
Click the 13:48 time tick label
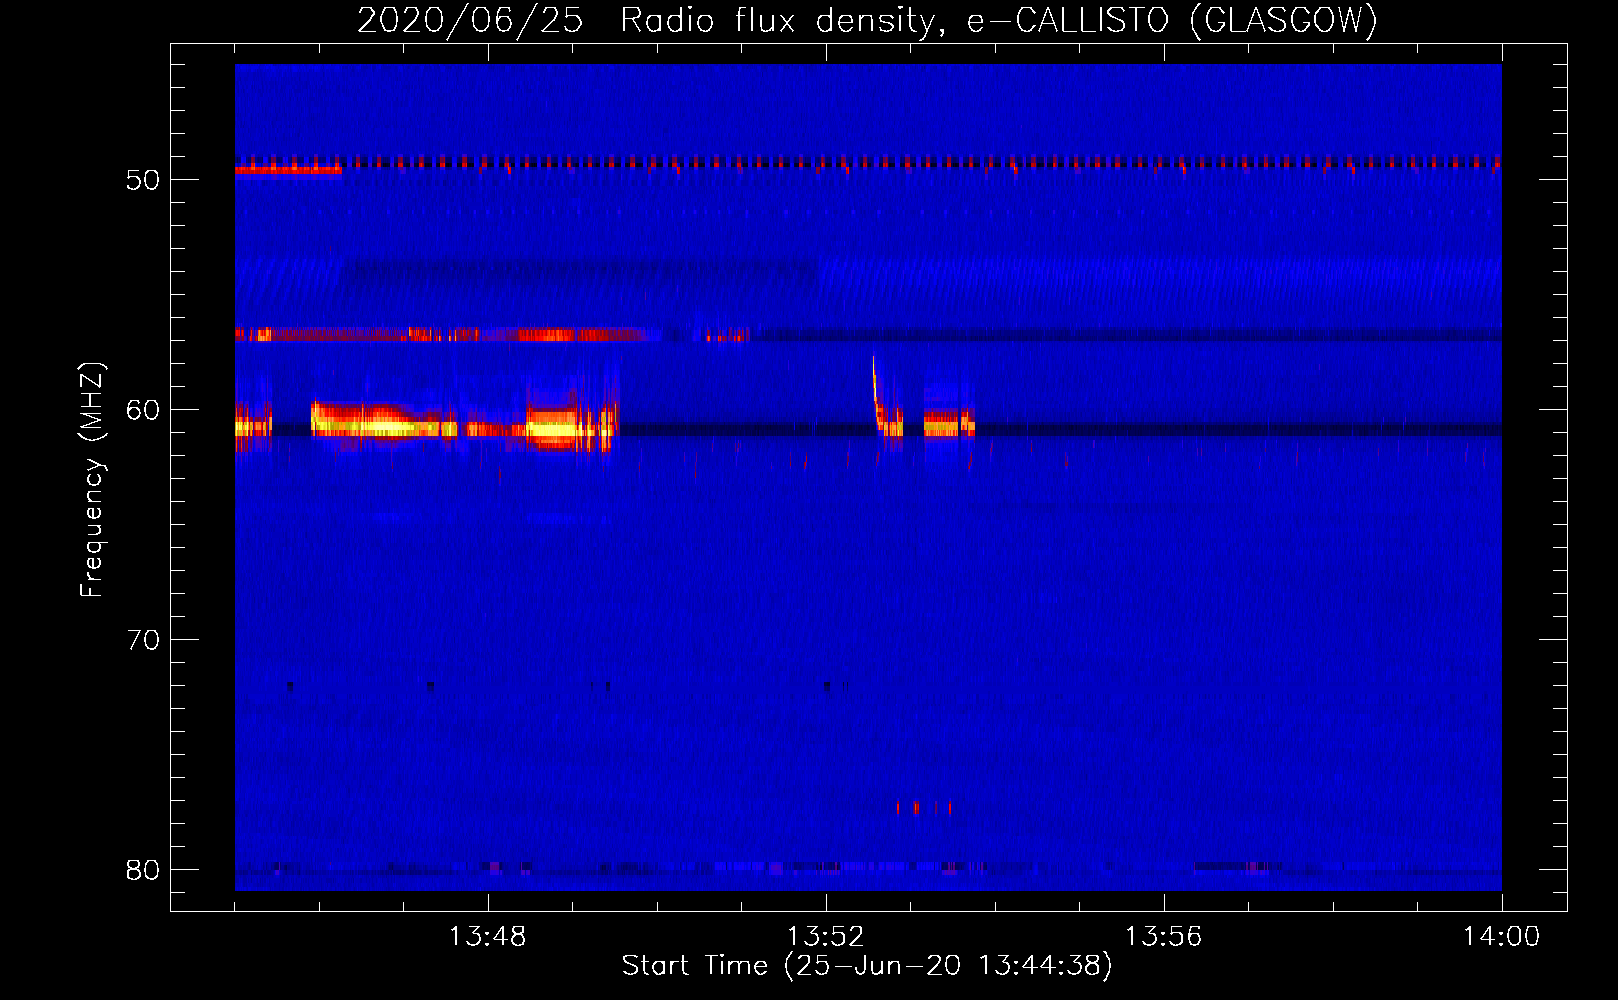point(487,937)
